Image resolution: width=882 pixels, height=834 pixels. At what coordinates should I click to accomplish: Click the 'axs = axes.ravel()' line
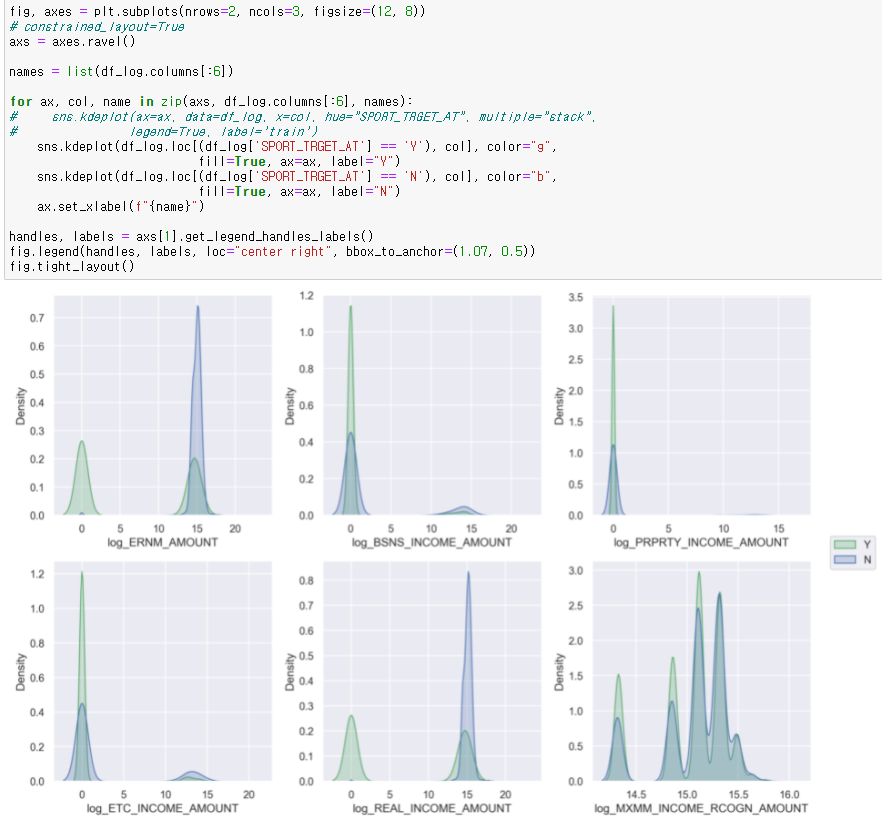coord(72,42)
